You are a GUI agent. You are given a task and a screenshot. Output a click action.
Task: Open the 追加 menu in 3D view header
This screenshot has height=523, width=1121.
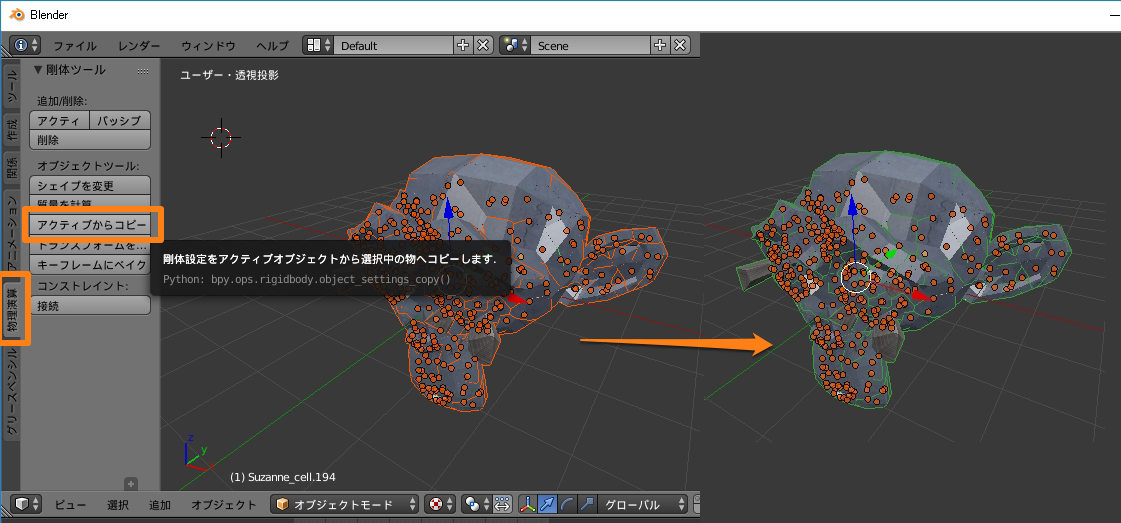click(159, 504)
